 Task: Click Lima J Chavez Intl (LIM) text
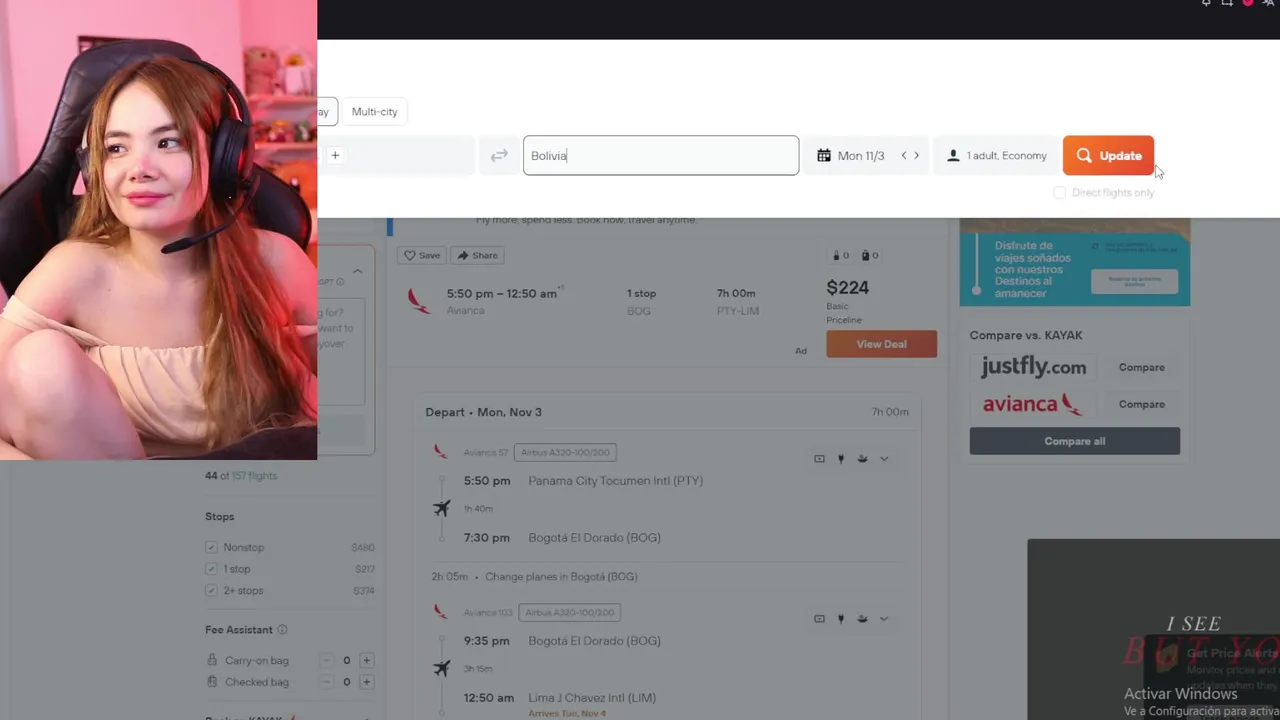pyautogui.click(x=592, y=698)
